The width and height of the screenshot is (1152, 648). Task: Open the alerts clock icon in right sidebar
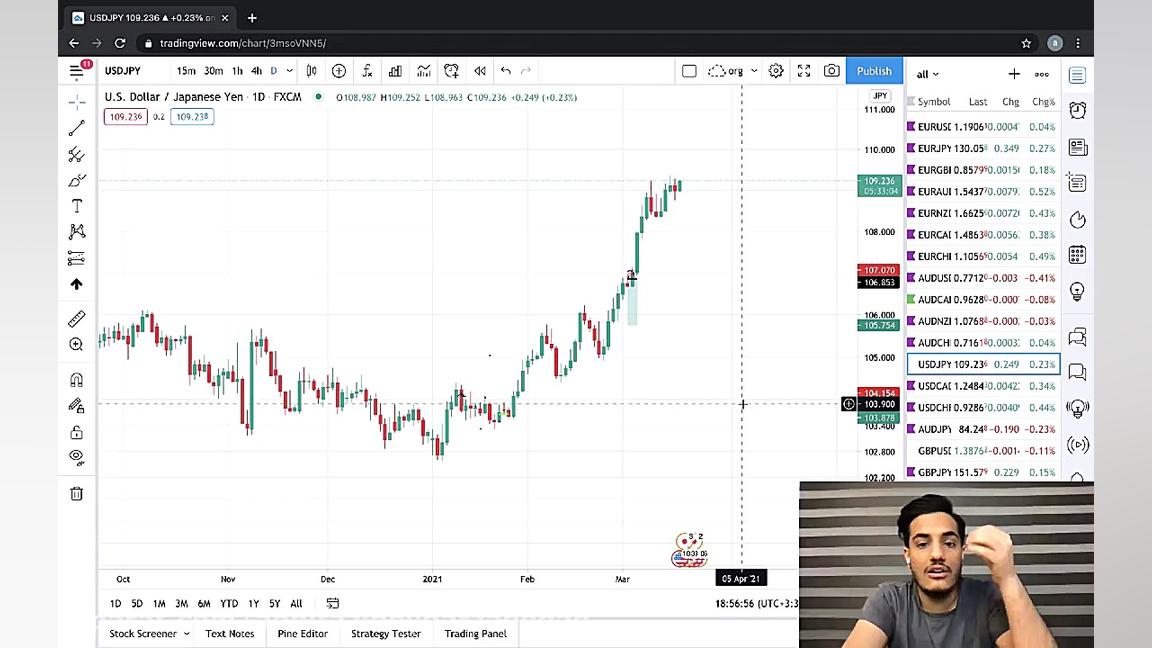pyautogui.click(x=1078, y=111)
